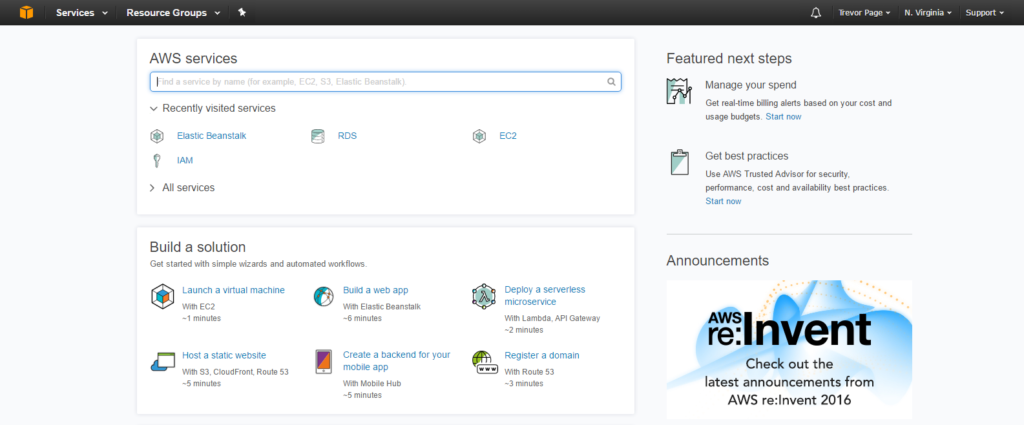Screen dimensions: 1024x425
Task: Open the Support menu
Action: coord(984,13)
